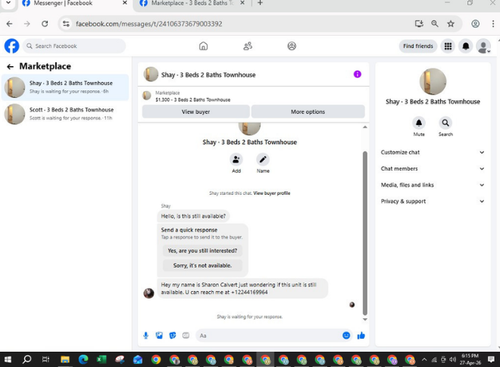Go to the Home feed icon
Image resolution: width=500 pixels, height=367 pixels.
(x=203, y=46)
